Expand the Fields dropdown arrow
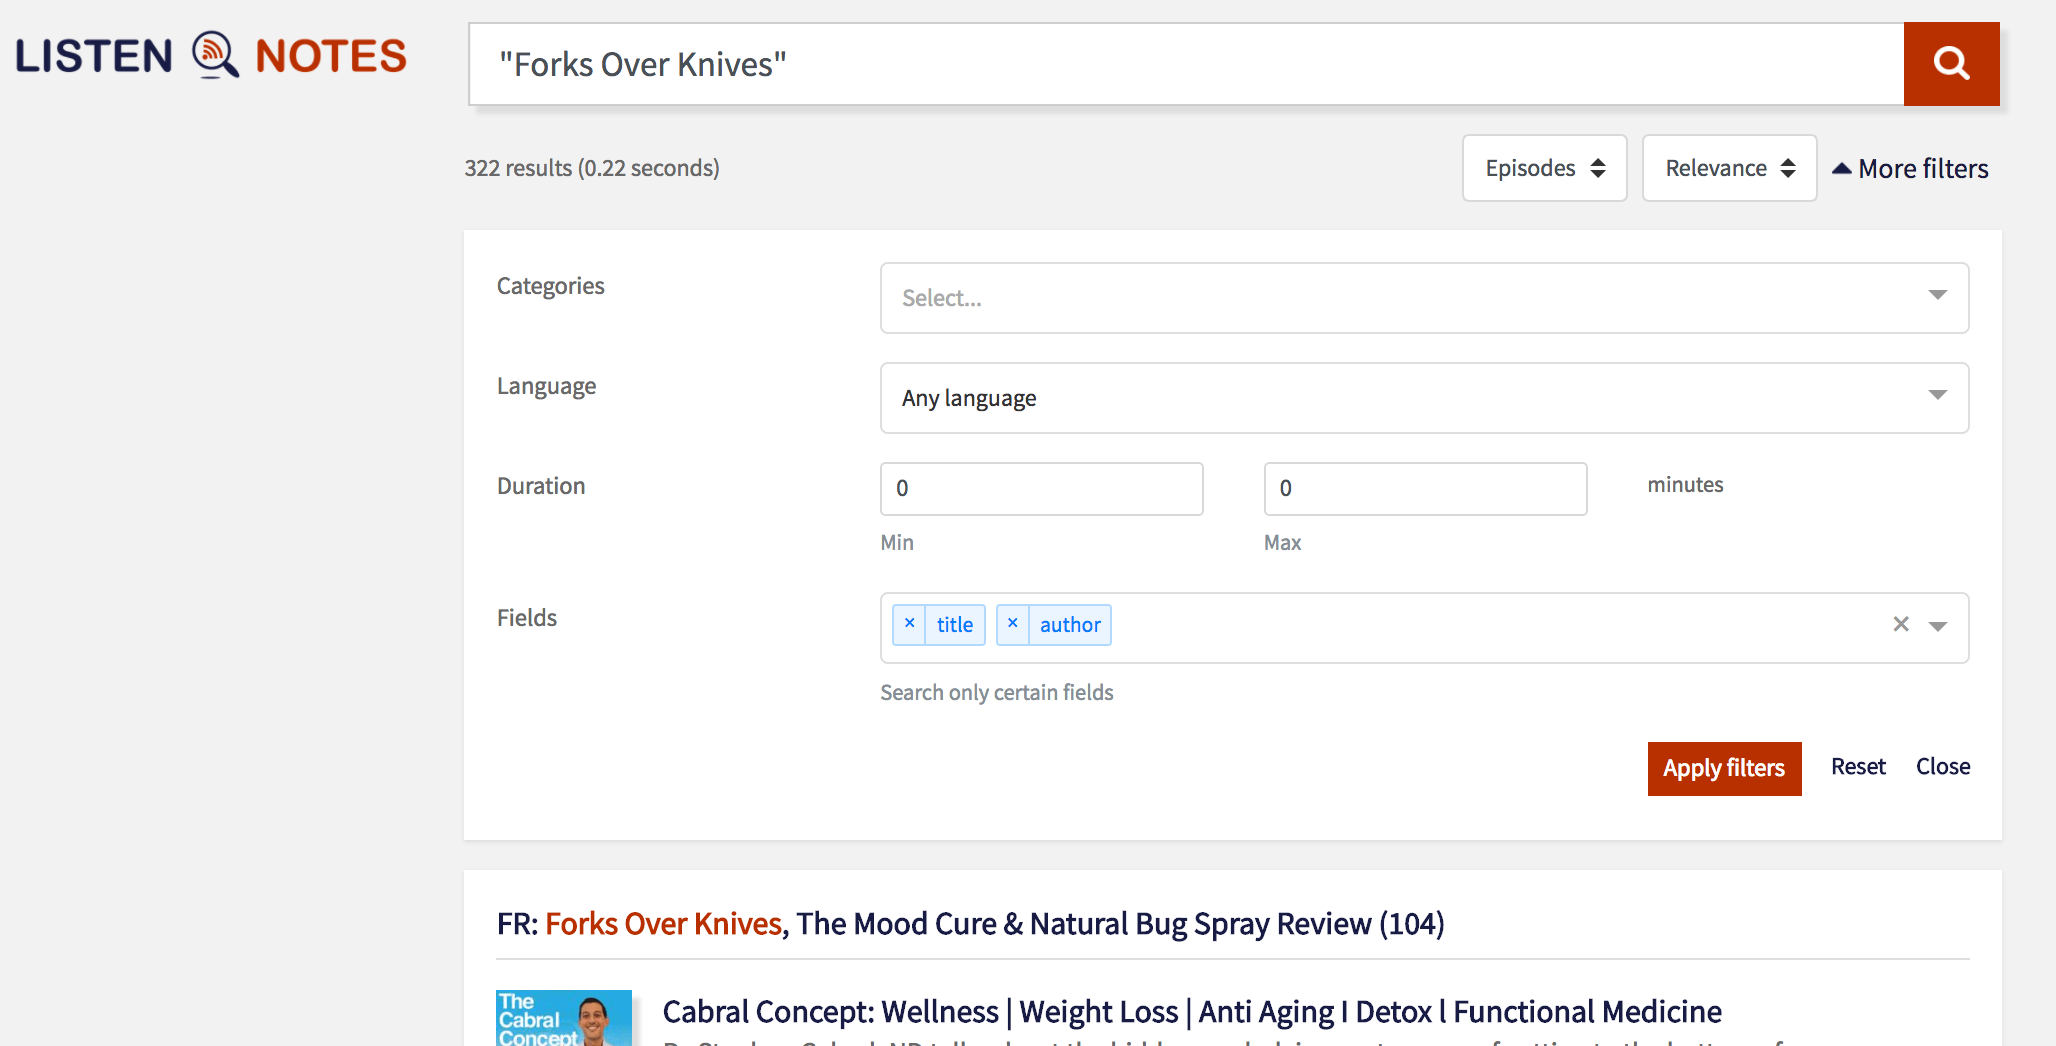Viewport: 2056px width, 1046px height. coord(1938,627)
